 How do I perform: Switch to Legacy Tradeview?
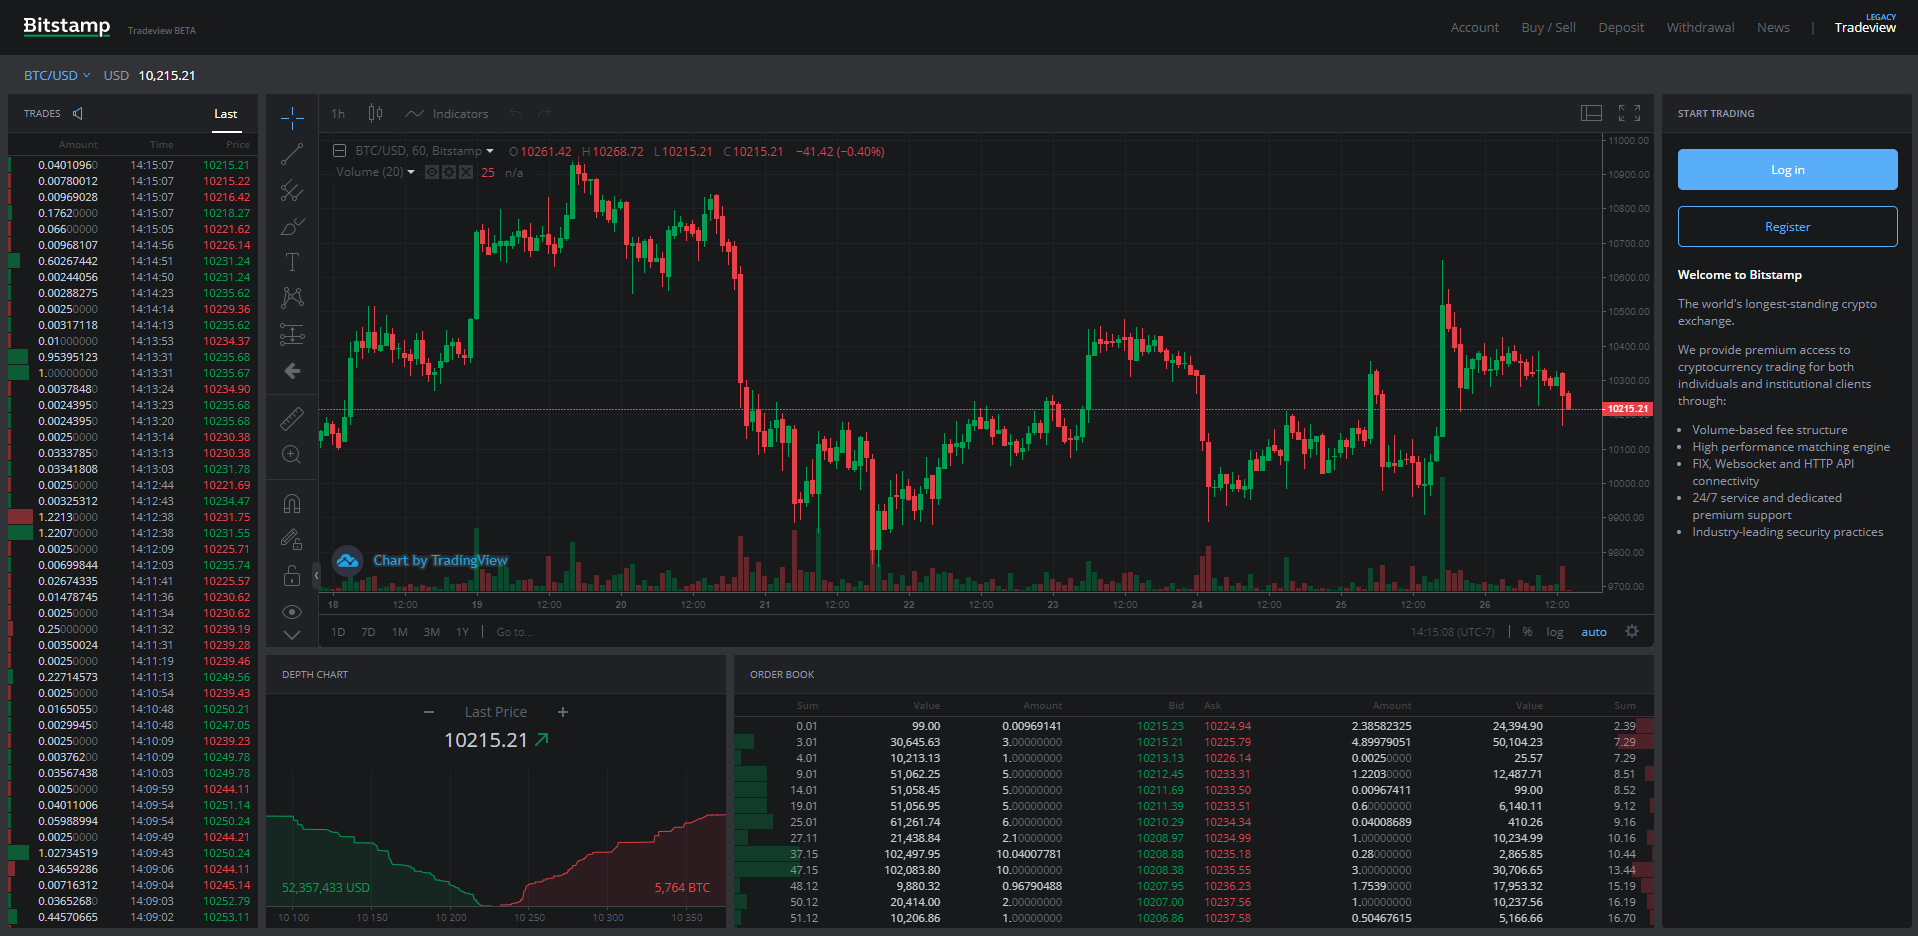(1865, 24)
